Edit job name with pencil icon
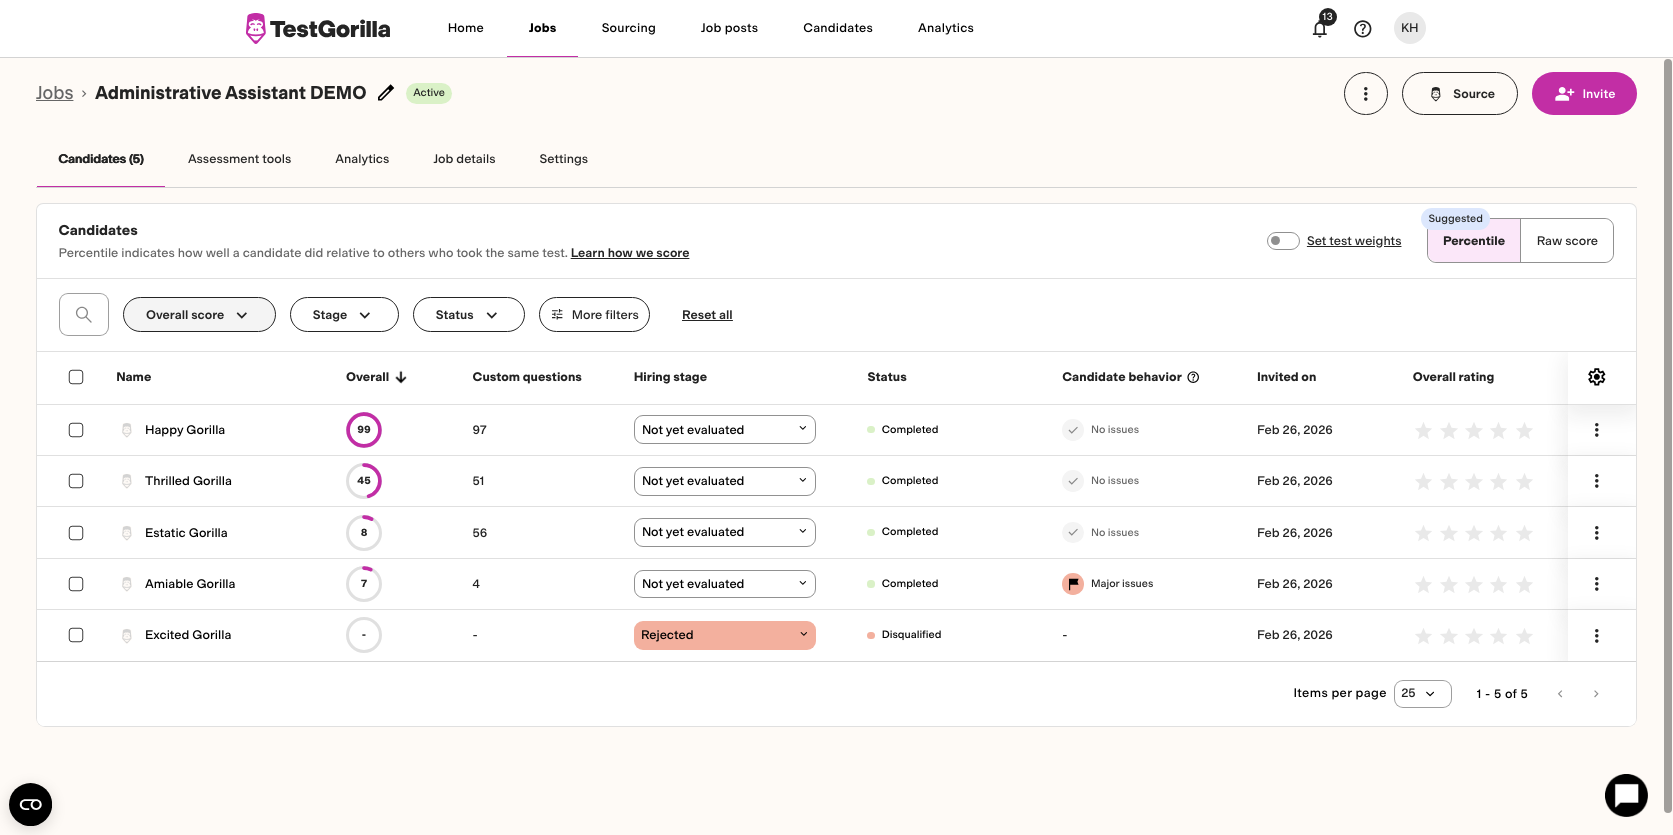The image size is (1673, 835). tap(386, 93)
